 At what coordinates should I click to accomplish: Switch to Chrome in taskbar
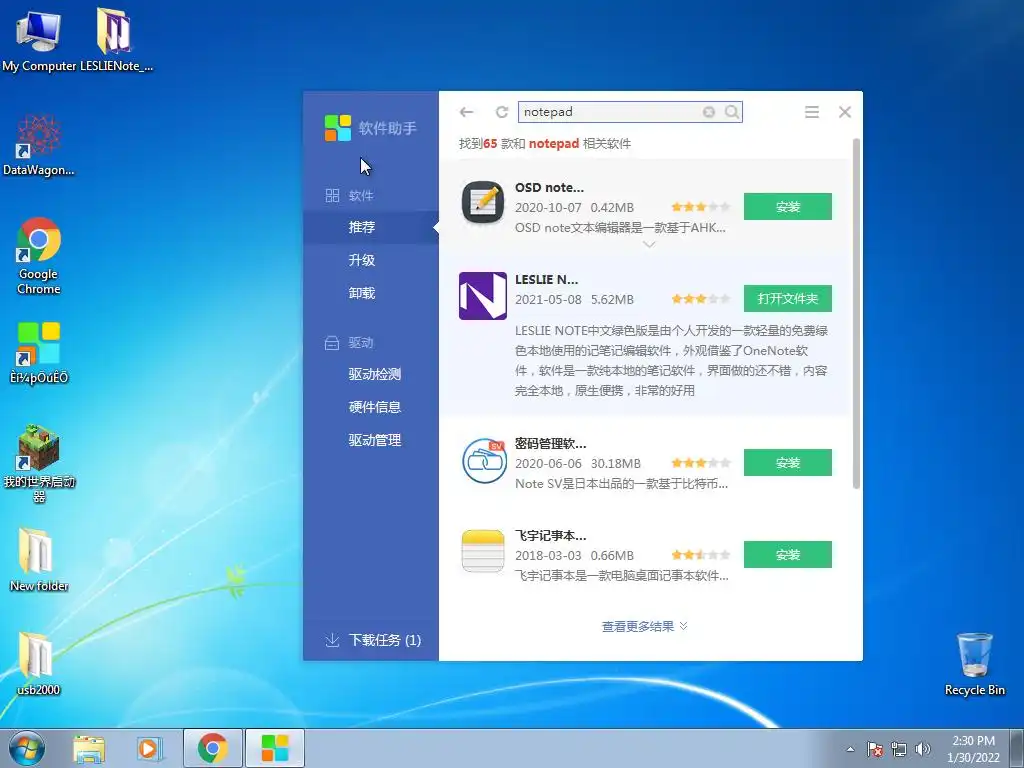click(212, 748)
